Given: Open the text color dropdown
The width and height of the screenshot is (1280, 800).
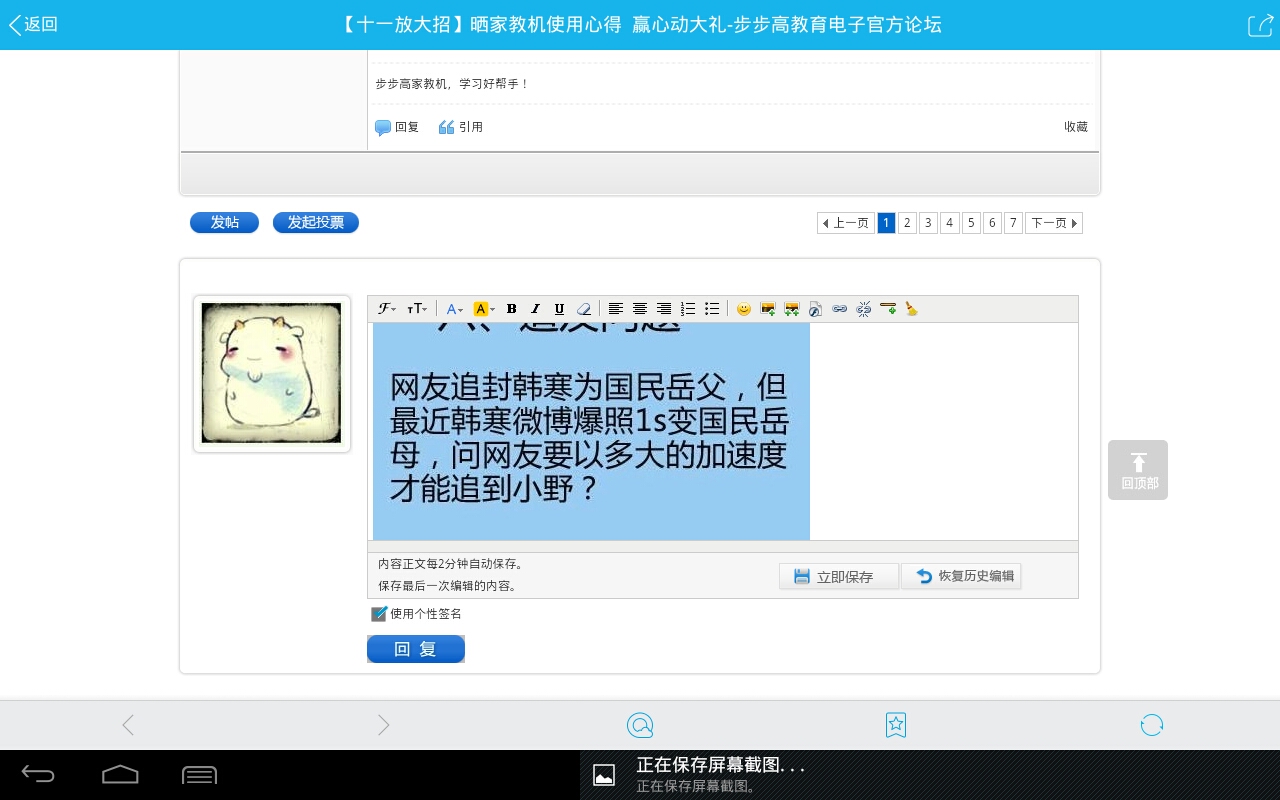Looking at the screenshot, I should coord(455,309).
